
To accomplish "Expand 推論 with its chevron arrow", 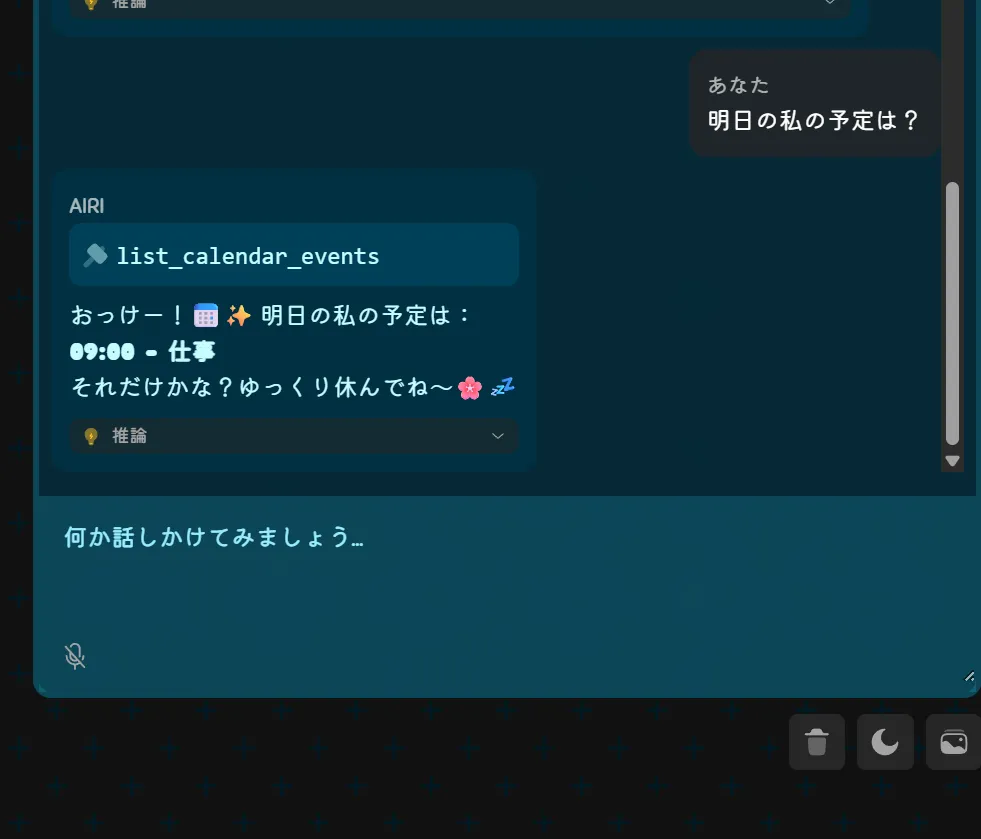I will click(497, 436).
